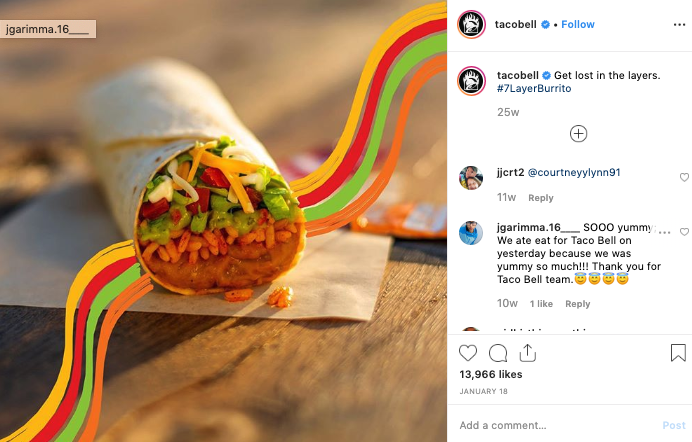Open the three-dot more options menu
The height and width of the screenshot is (442, 692).
point(679,25)
